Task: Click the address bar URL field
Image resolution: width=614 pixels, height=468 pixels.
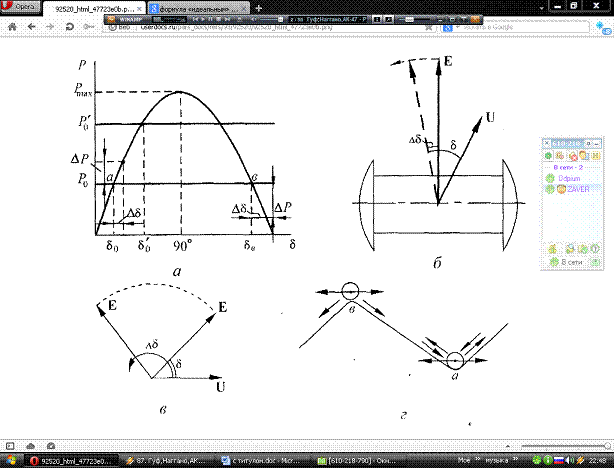Action: [250, 30]
